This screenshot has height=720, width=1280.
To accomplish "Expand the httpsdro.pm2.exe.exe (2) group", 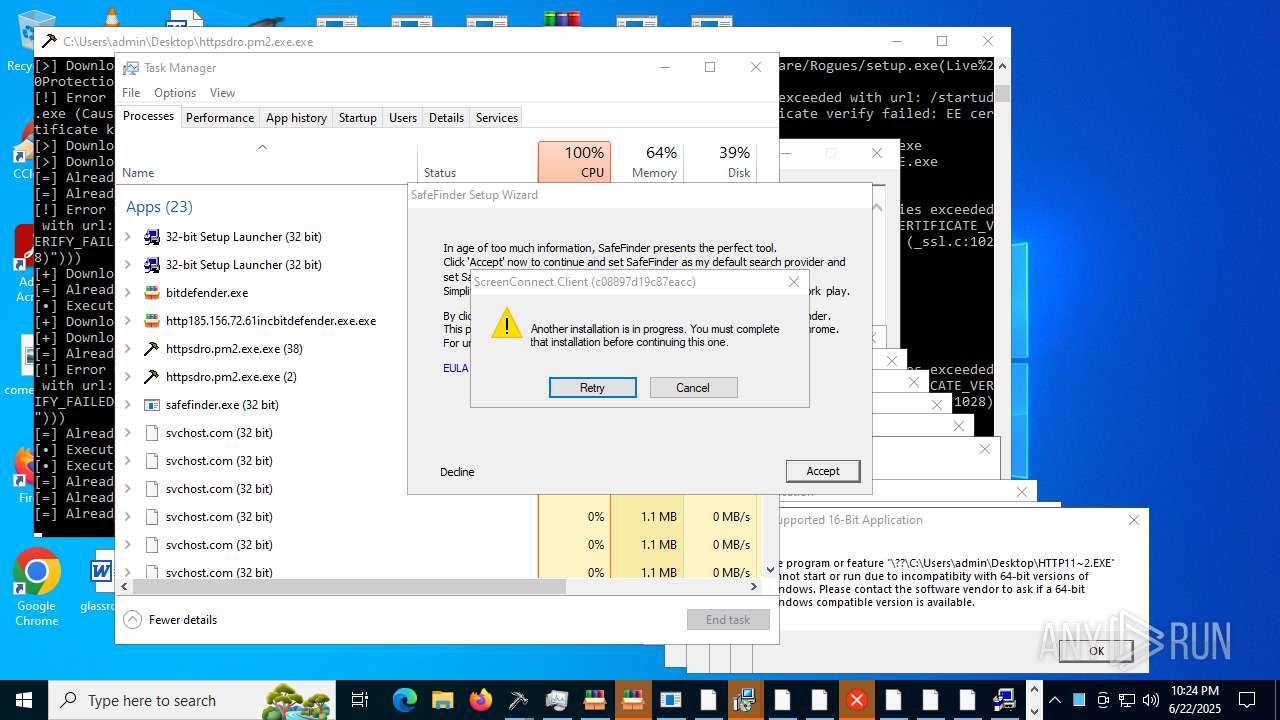I will [x=127, y=377].
